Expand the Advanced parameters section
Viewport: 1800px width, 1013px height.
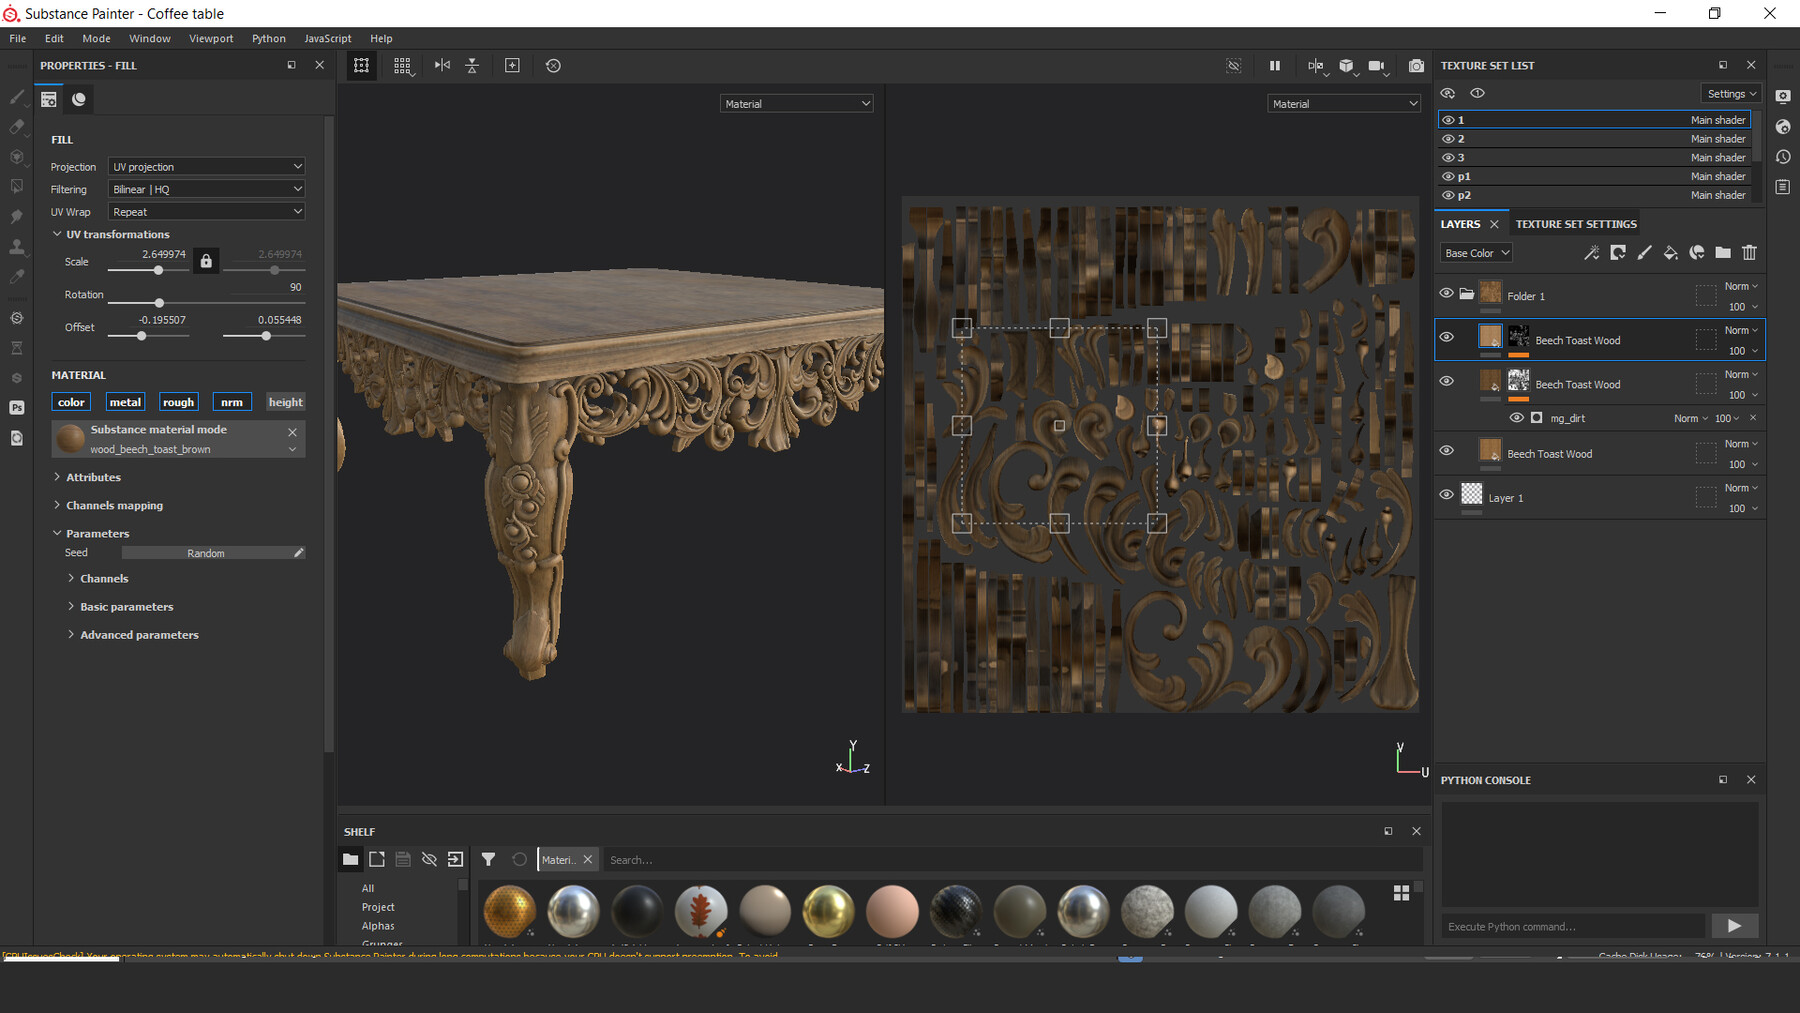(139, 634)
